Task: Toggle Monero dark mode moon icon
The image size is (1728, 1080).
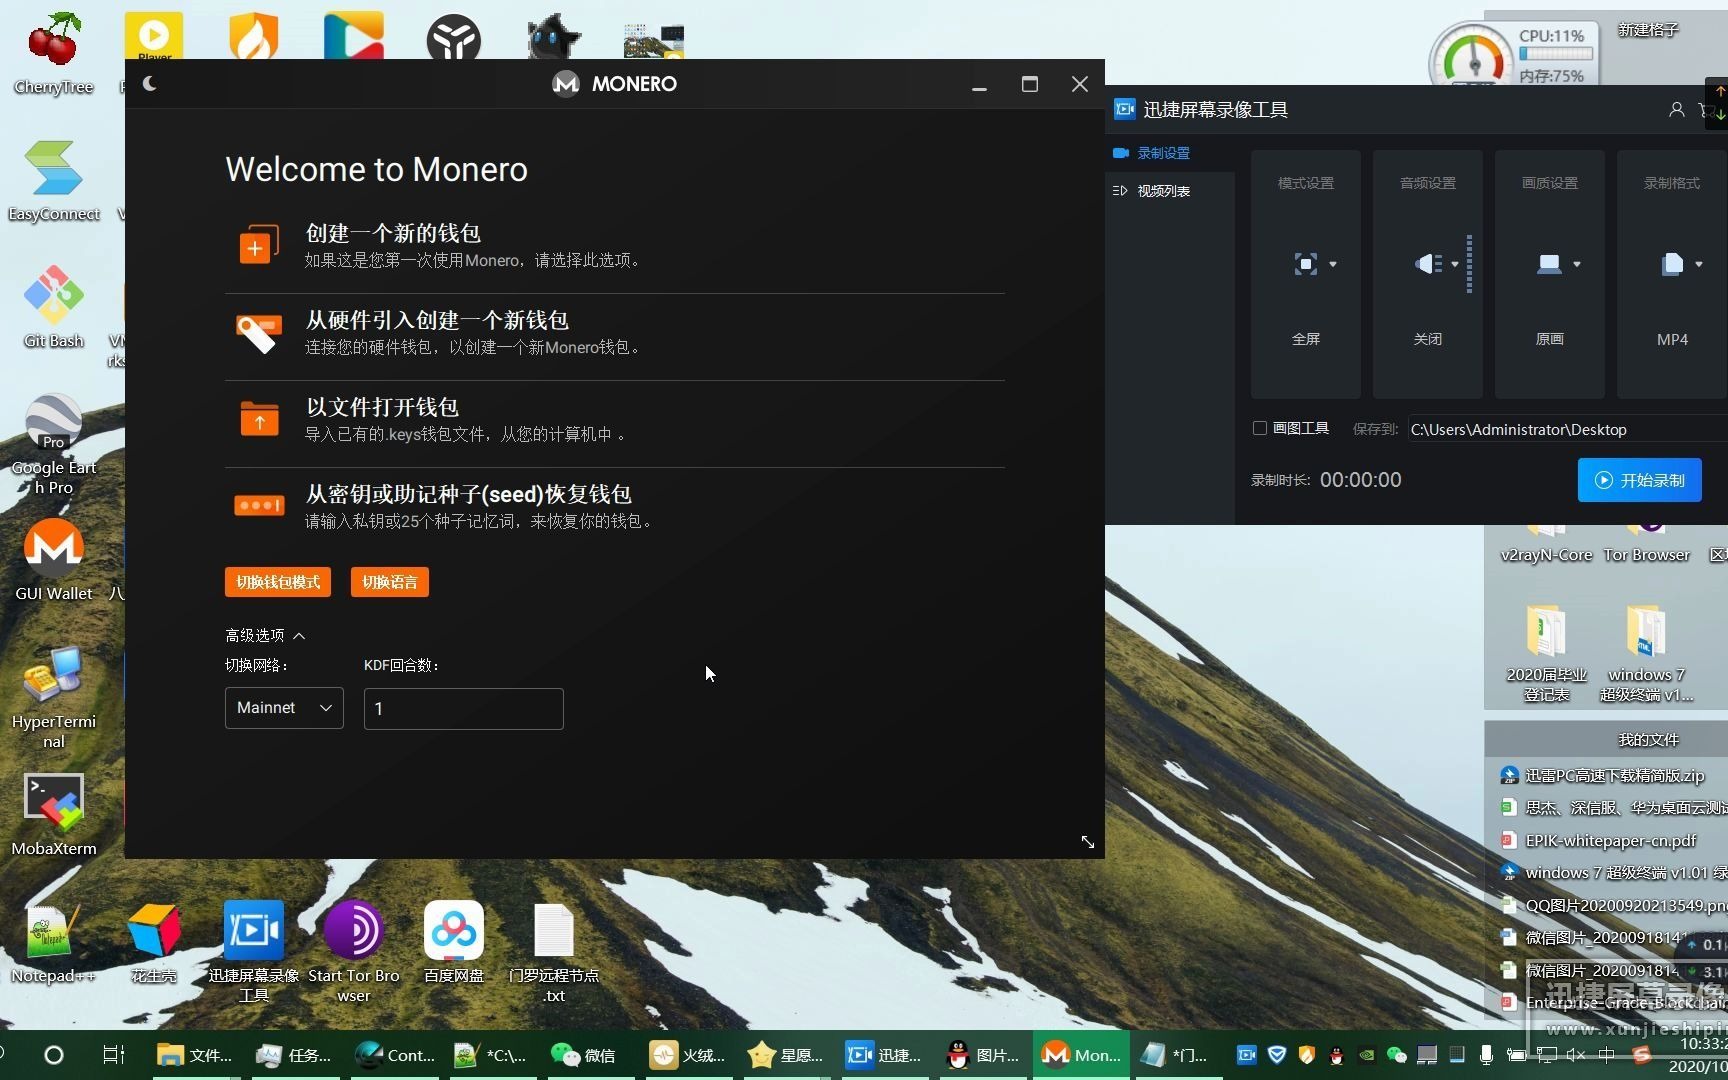Action: [x=150, y=83]
